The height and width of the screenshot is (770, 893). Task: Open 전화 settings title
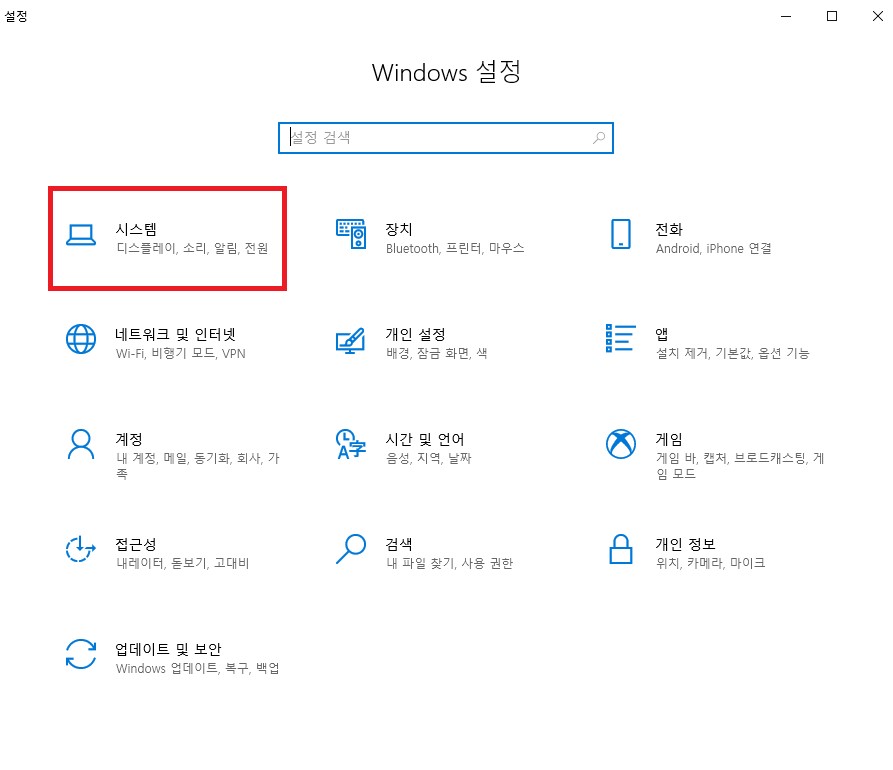(x=669, y=229)
